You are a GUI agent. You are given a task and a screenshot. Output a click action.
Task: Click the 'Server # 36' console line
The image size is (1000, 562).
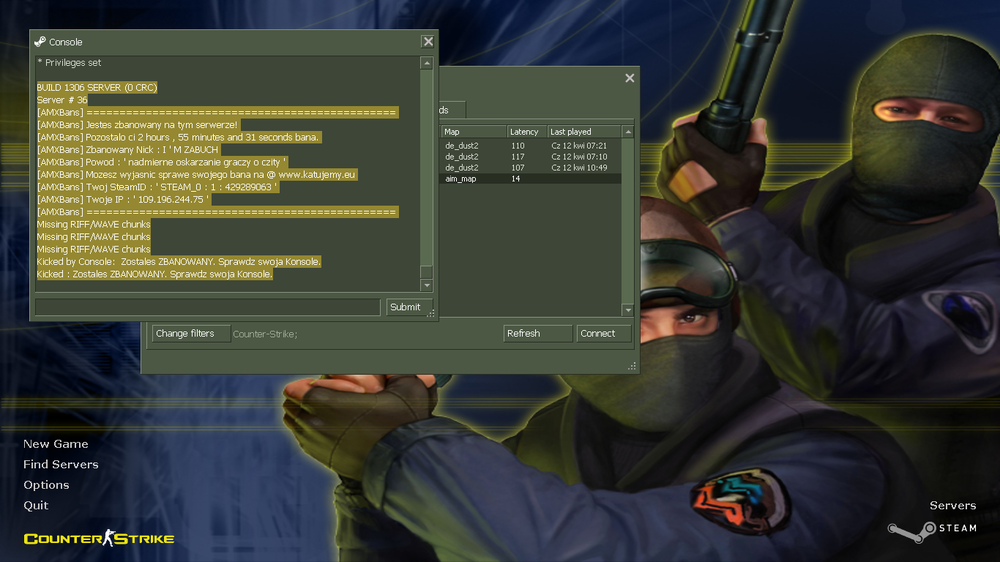click(x=62, y=100)
